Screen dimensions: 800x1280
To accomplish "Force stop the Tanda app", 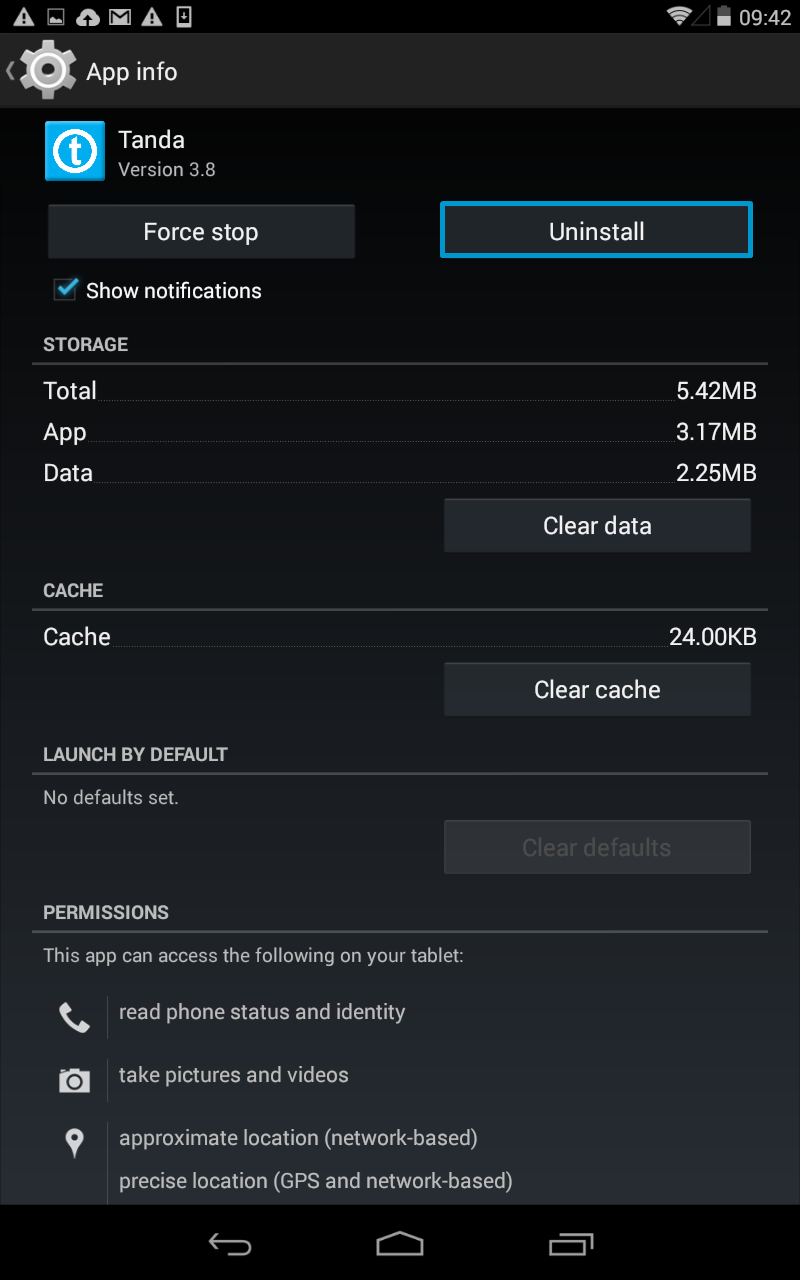I will [x=201, y=232].
